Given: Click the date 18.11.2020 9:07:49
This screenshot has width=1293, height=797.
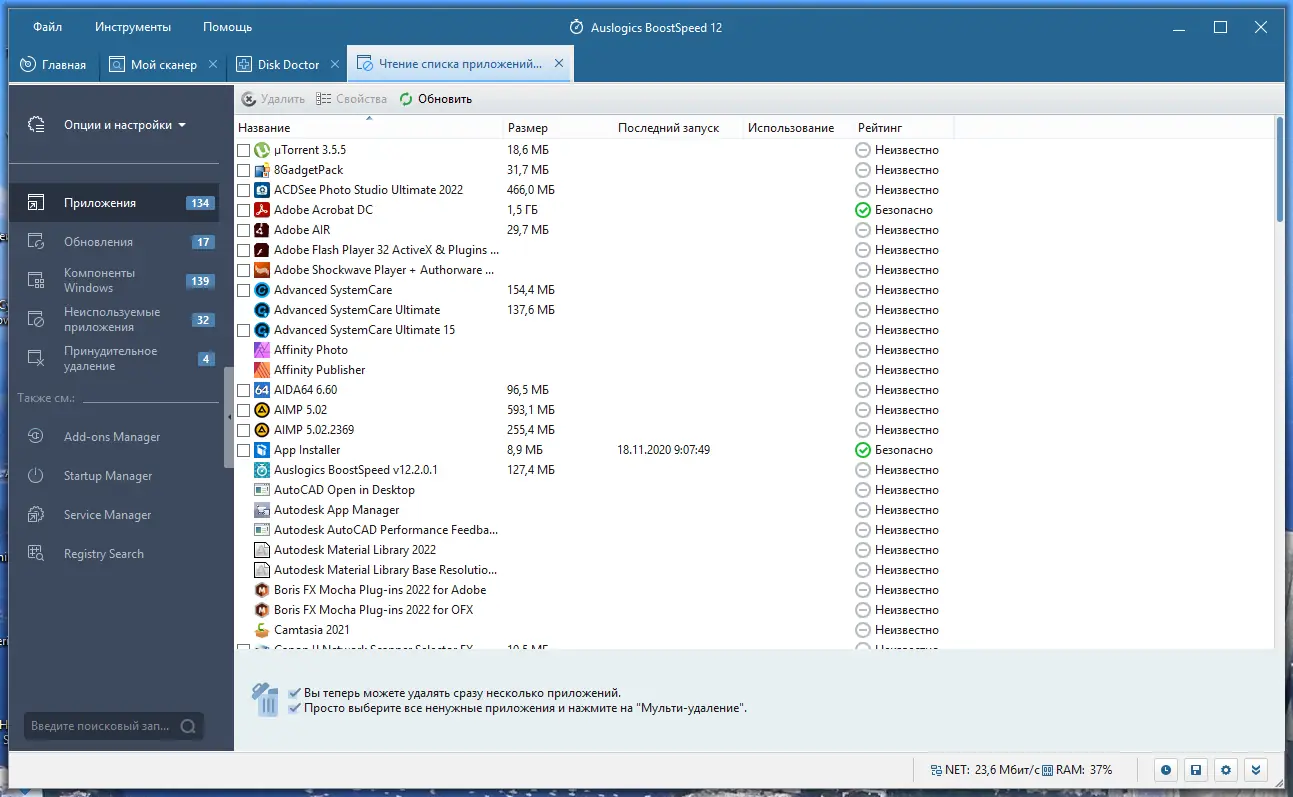Looking at the screenshot, I should coord(664,450).
